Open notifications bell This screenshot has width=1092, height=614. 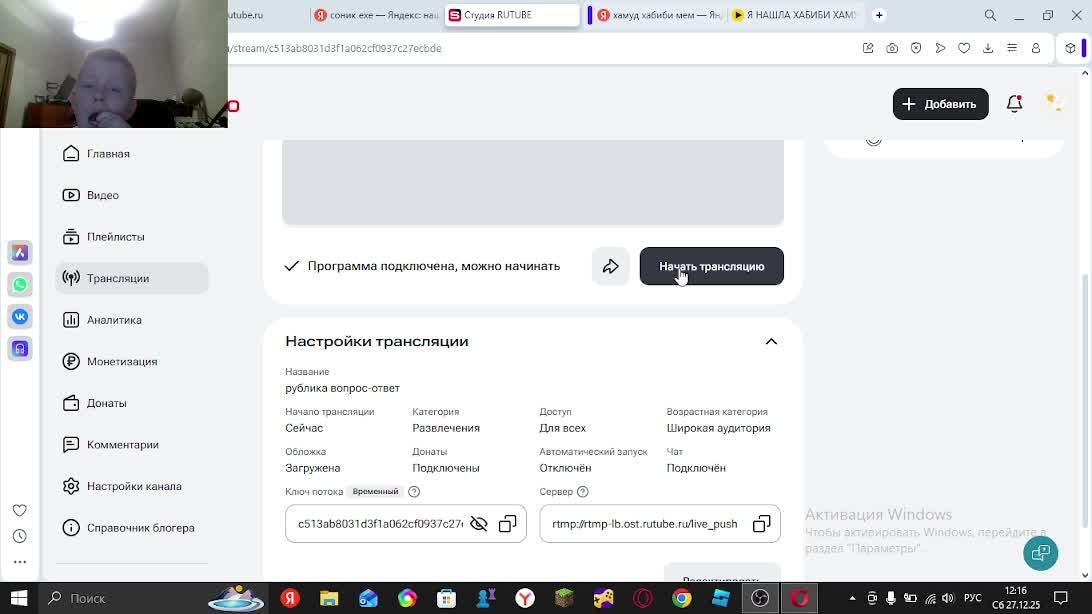click(1015, 104)
